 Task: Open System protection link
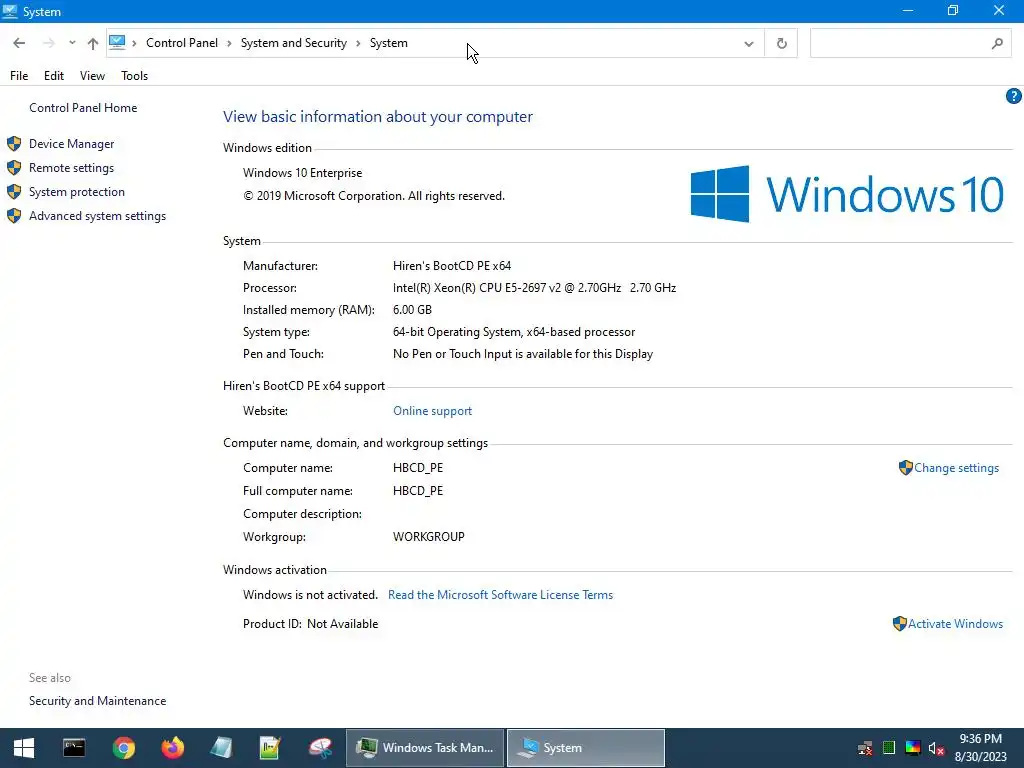[76, 192]
